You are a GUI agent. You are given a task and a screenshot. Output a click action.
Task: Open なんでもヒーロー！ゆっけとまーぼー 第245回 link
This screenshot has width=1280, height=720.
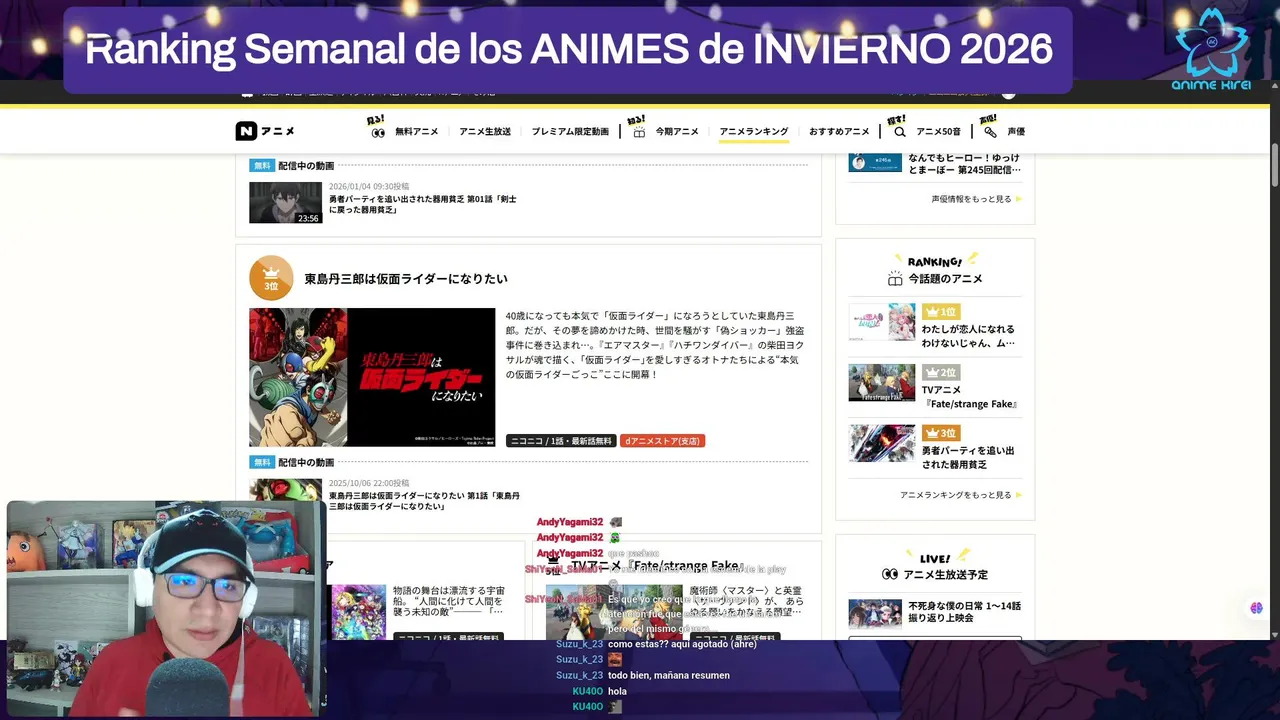click(964, 164)
